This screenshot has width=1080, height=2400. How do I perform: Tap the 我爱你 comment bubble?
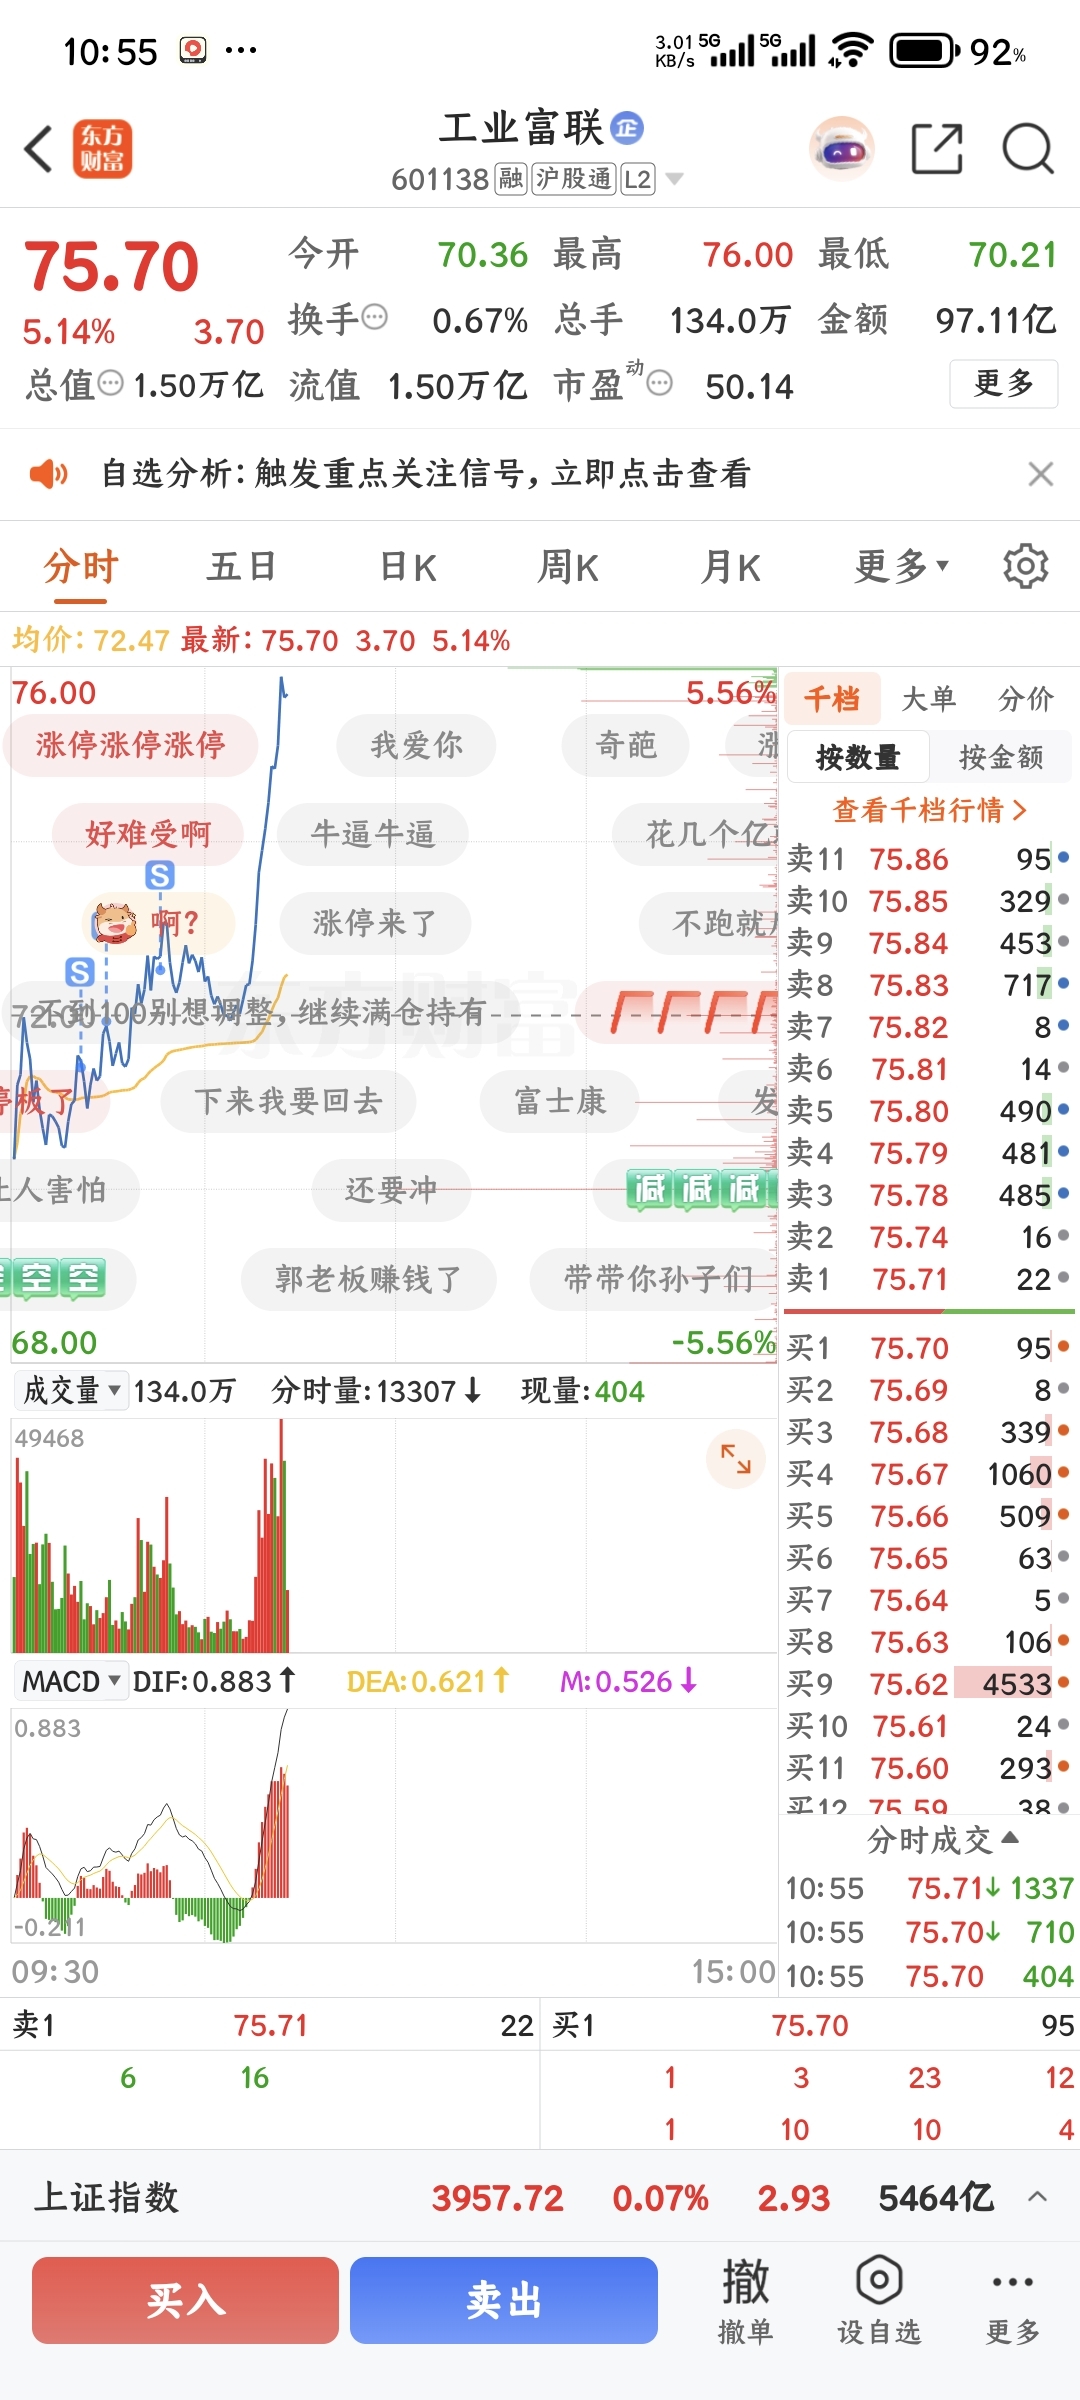(416, 744)
